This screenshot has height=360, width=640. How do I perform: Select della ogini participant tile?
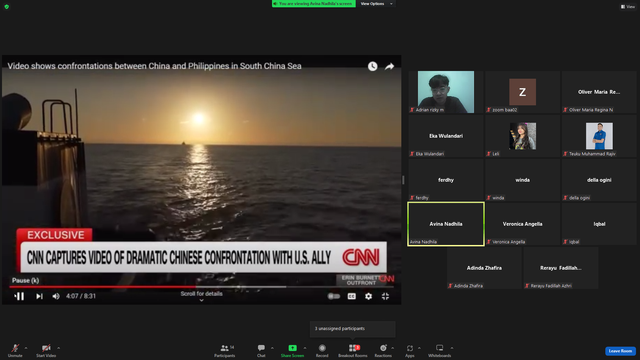coord(599,180)
